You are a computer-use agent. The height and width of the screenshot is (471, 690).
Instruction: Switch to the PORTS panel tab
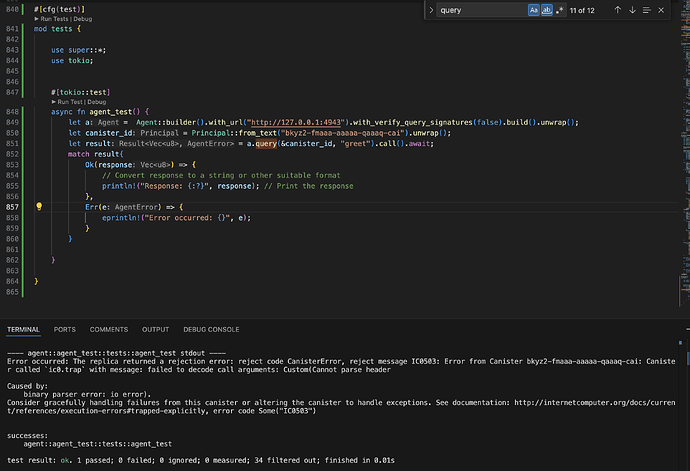click(x=65, y=329)
